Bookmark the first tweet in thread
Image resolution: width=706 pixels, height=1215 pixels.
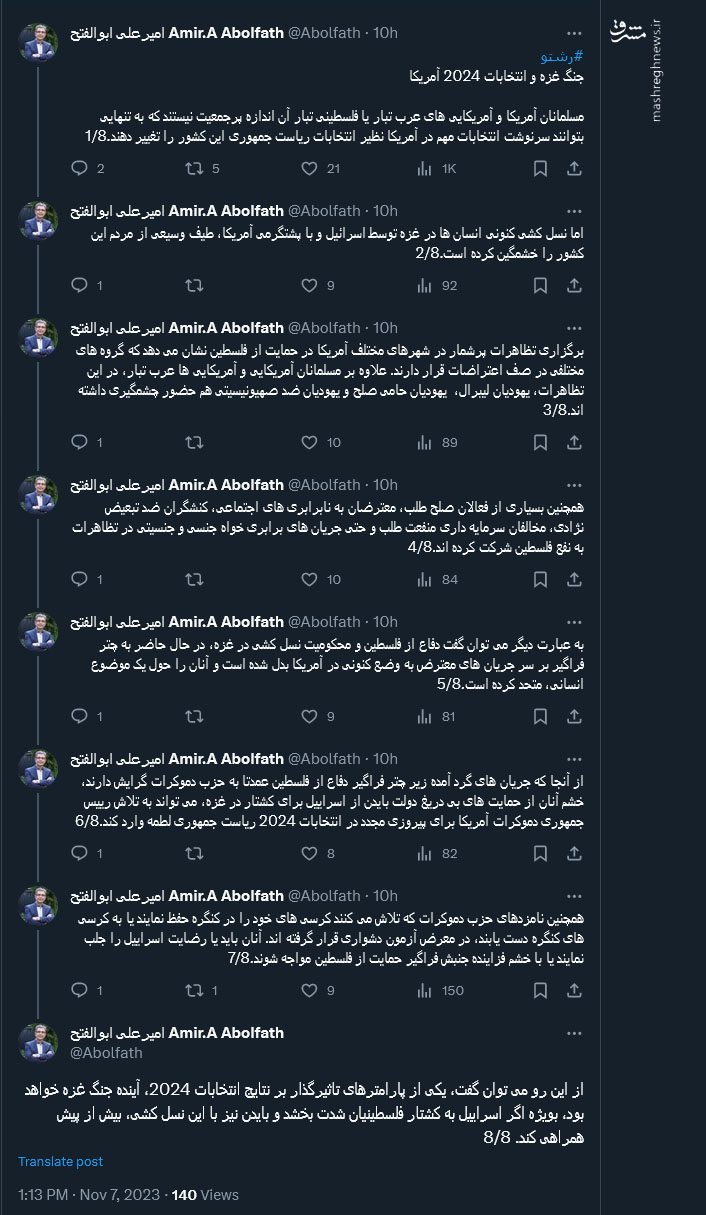(x=540, y=169)
